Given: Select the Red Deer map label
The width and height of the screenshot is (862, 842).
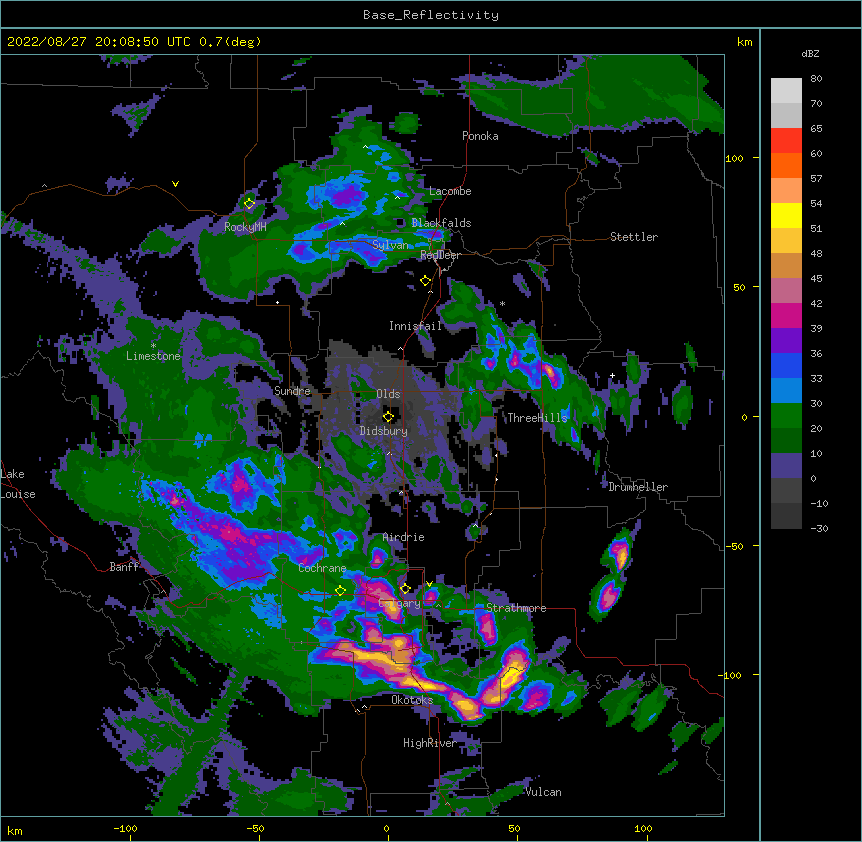Looking at the screenshot, I should click(440, 255).
